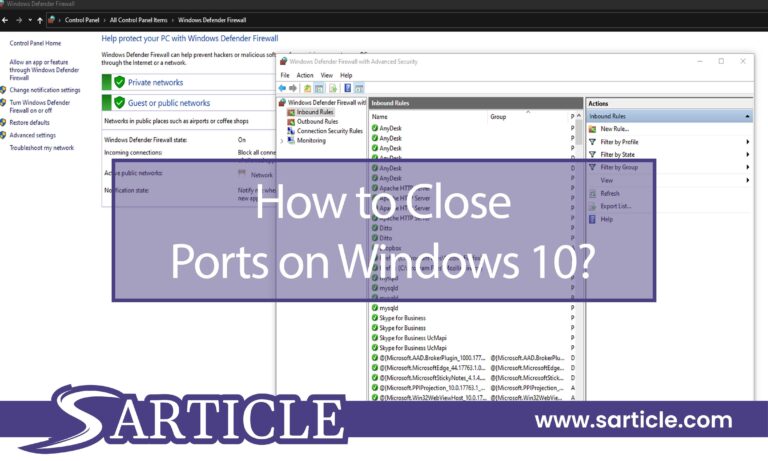
Task: Open the File menu
Action: click(285, 75)
